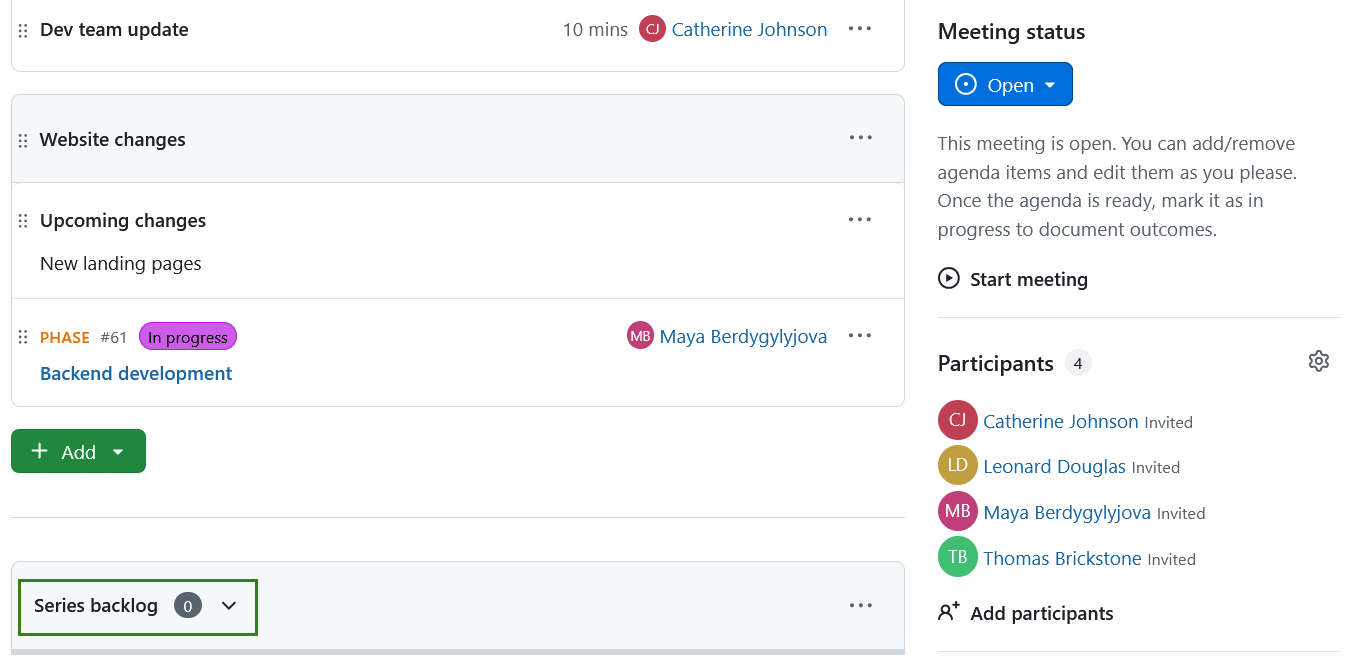Open the Upcoming changes options menu

(860, 219)
